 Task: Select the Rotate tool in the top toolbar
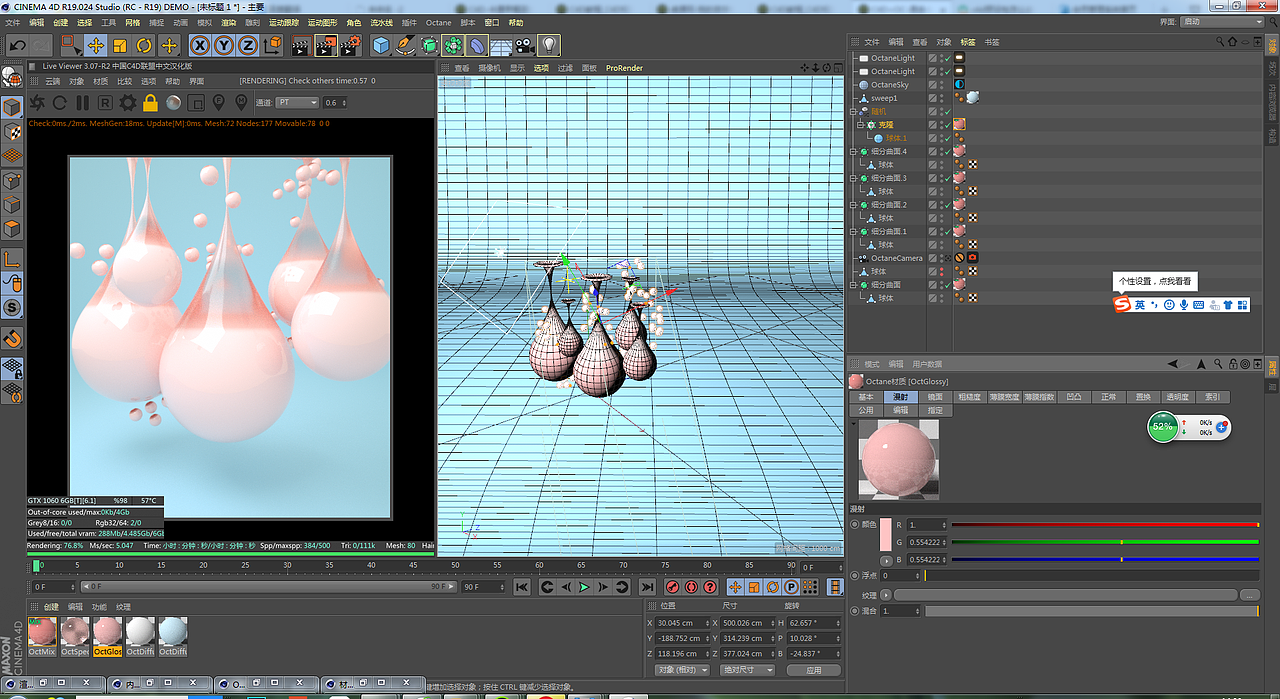pos(144,45)
